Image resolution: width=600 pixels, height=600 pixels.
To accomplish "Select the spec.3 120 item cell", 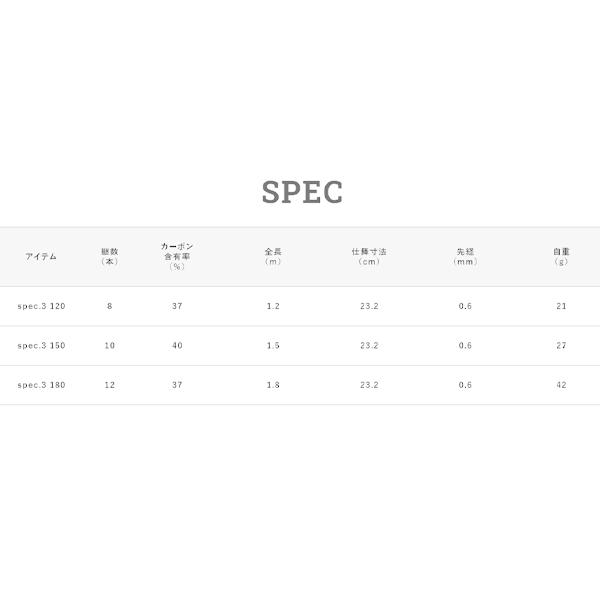I will (x=41, y=306).
